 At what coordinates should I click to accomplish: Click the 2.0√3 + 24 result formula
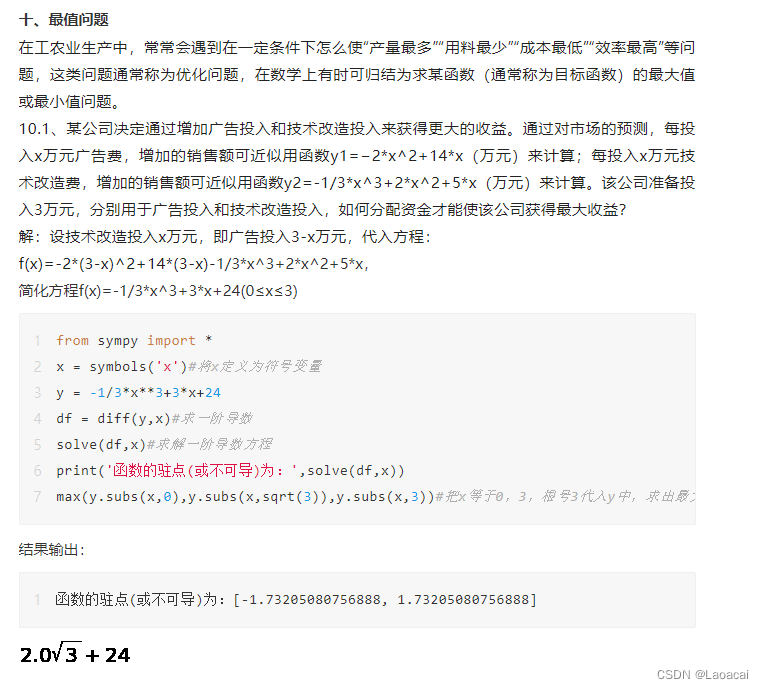click(x=75, y=654)
